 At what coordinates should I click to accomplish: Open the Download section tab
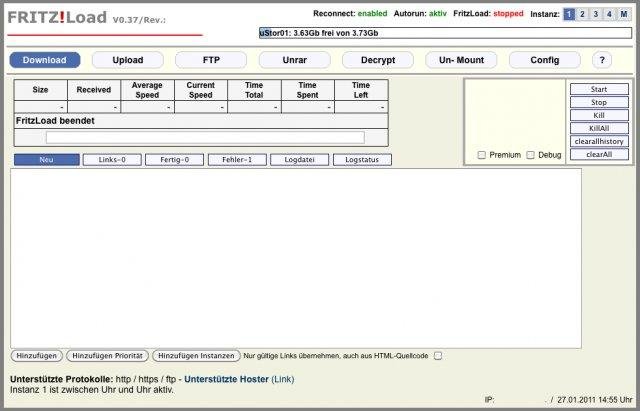coord(45,60)
